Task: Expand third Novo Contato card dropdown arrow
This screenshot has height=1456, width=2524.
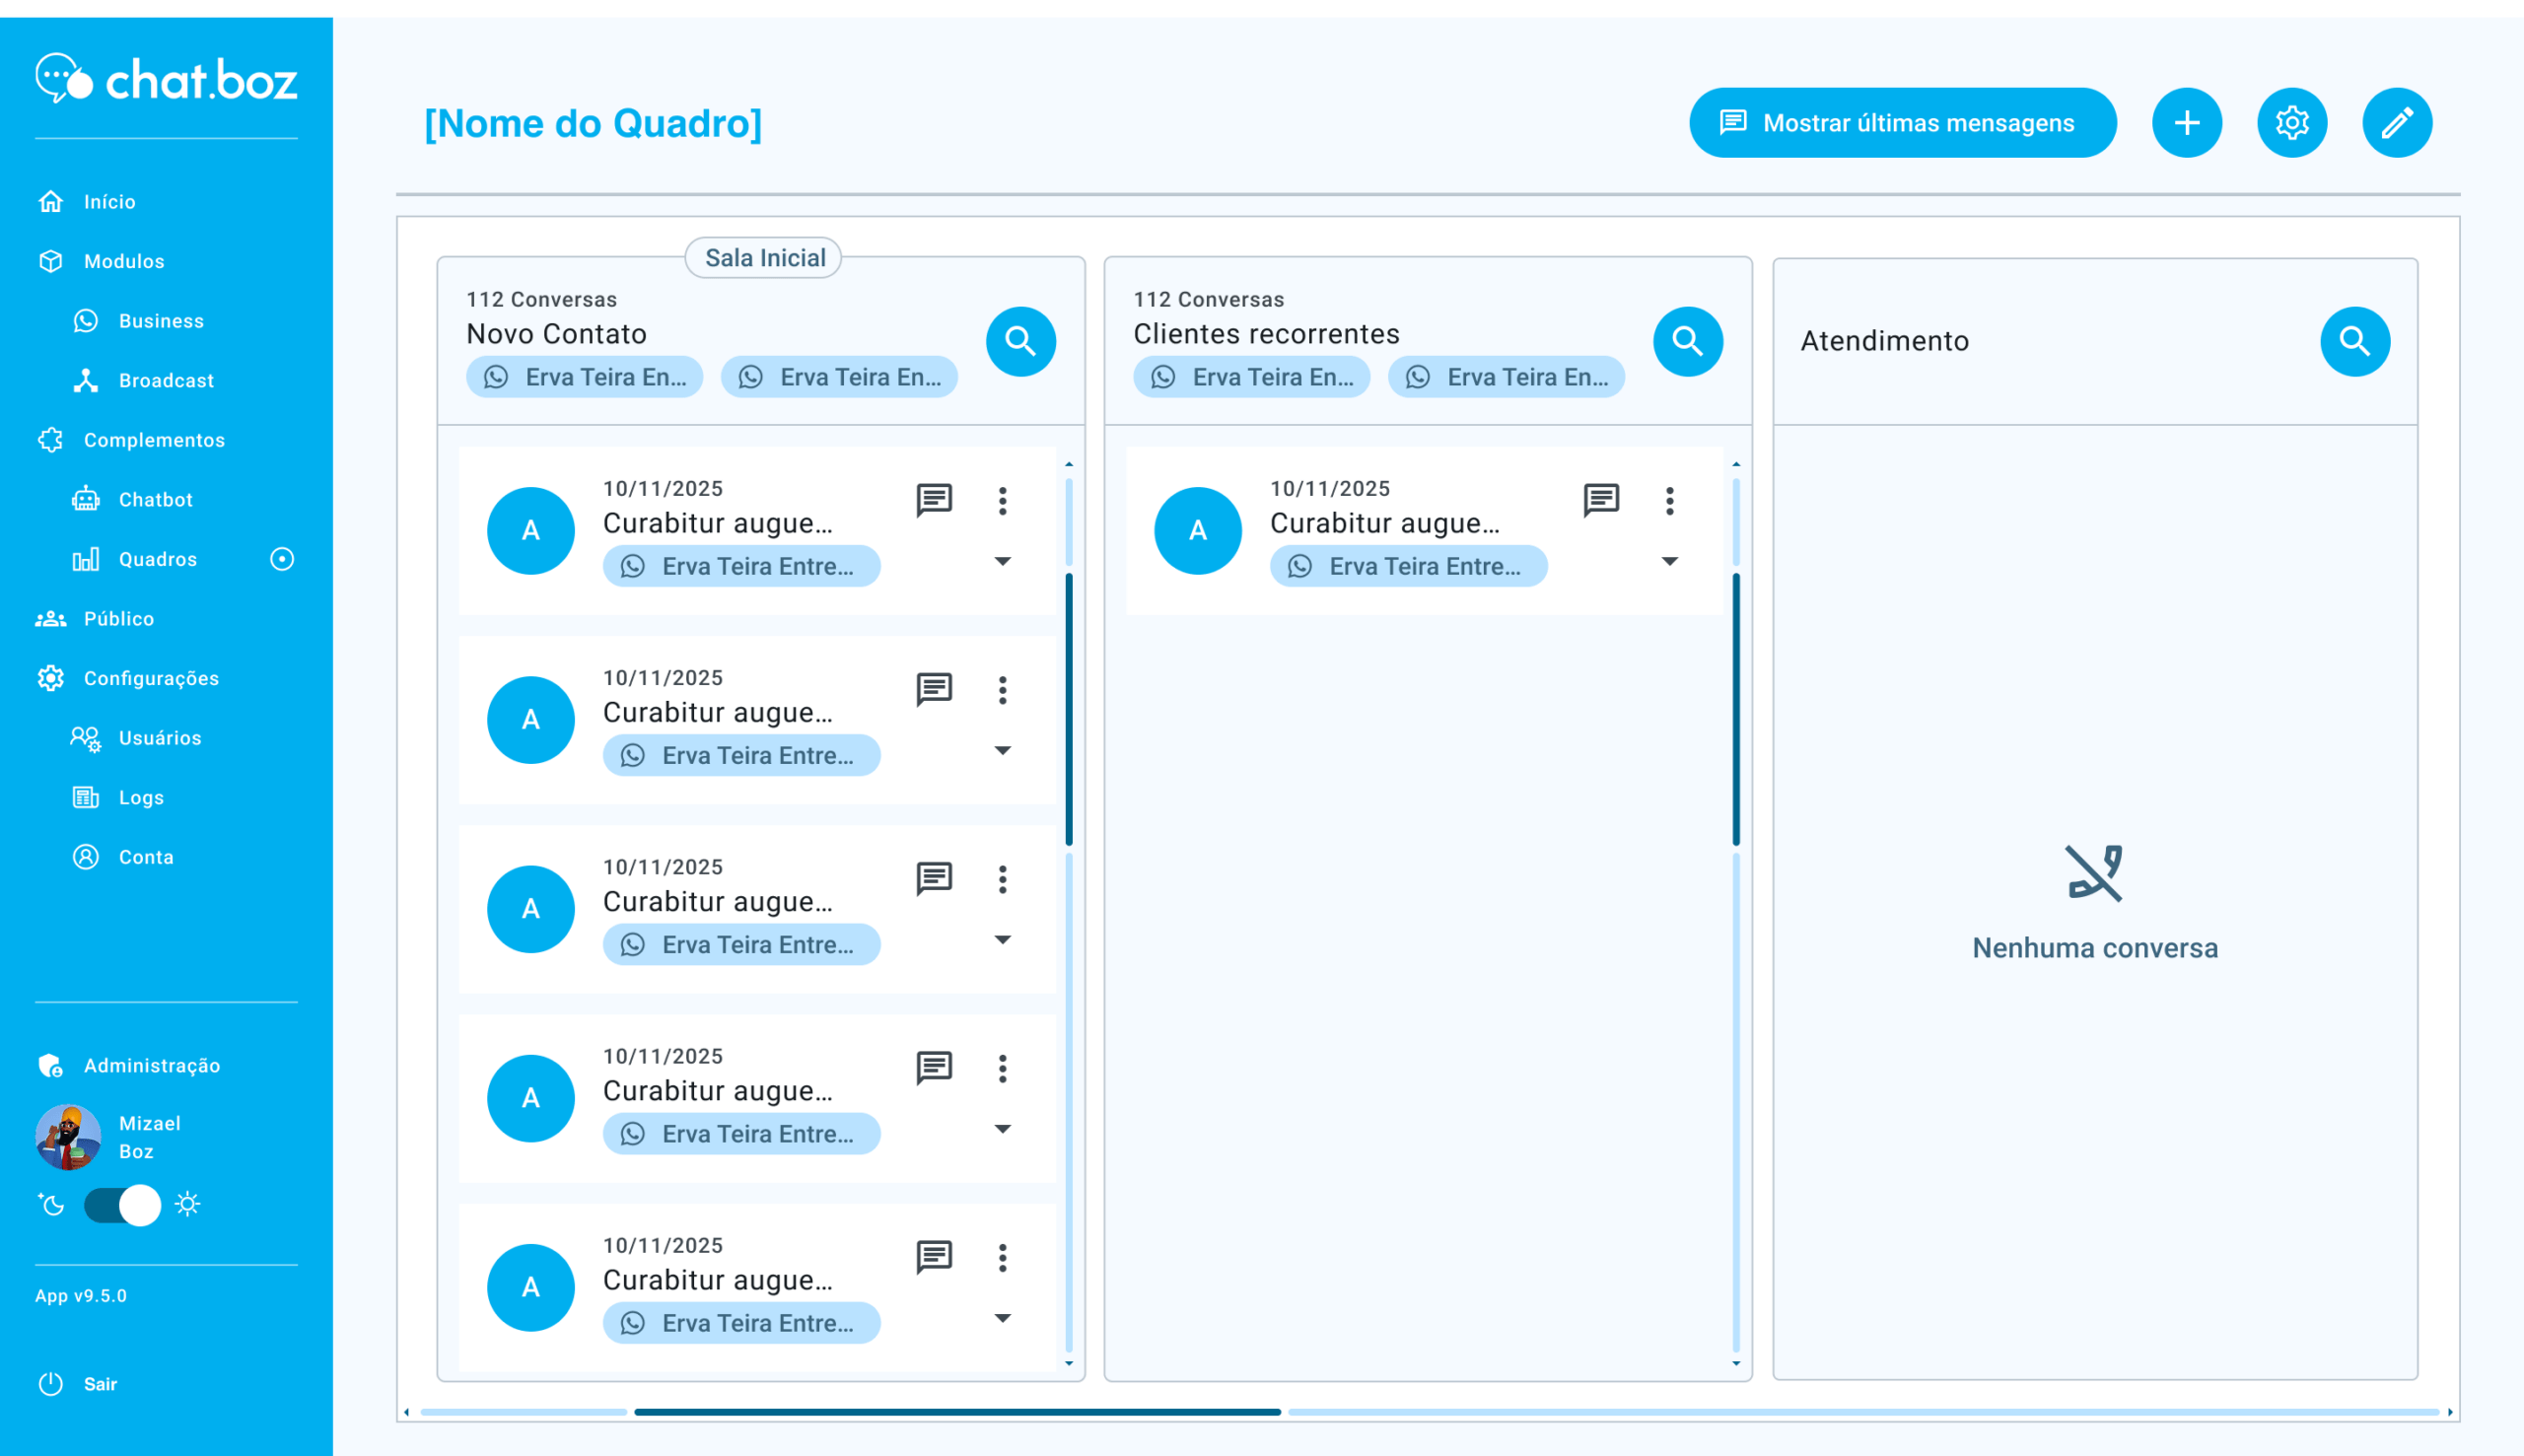Action: tap(1002, 939)
